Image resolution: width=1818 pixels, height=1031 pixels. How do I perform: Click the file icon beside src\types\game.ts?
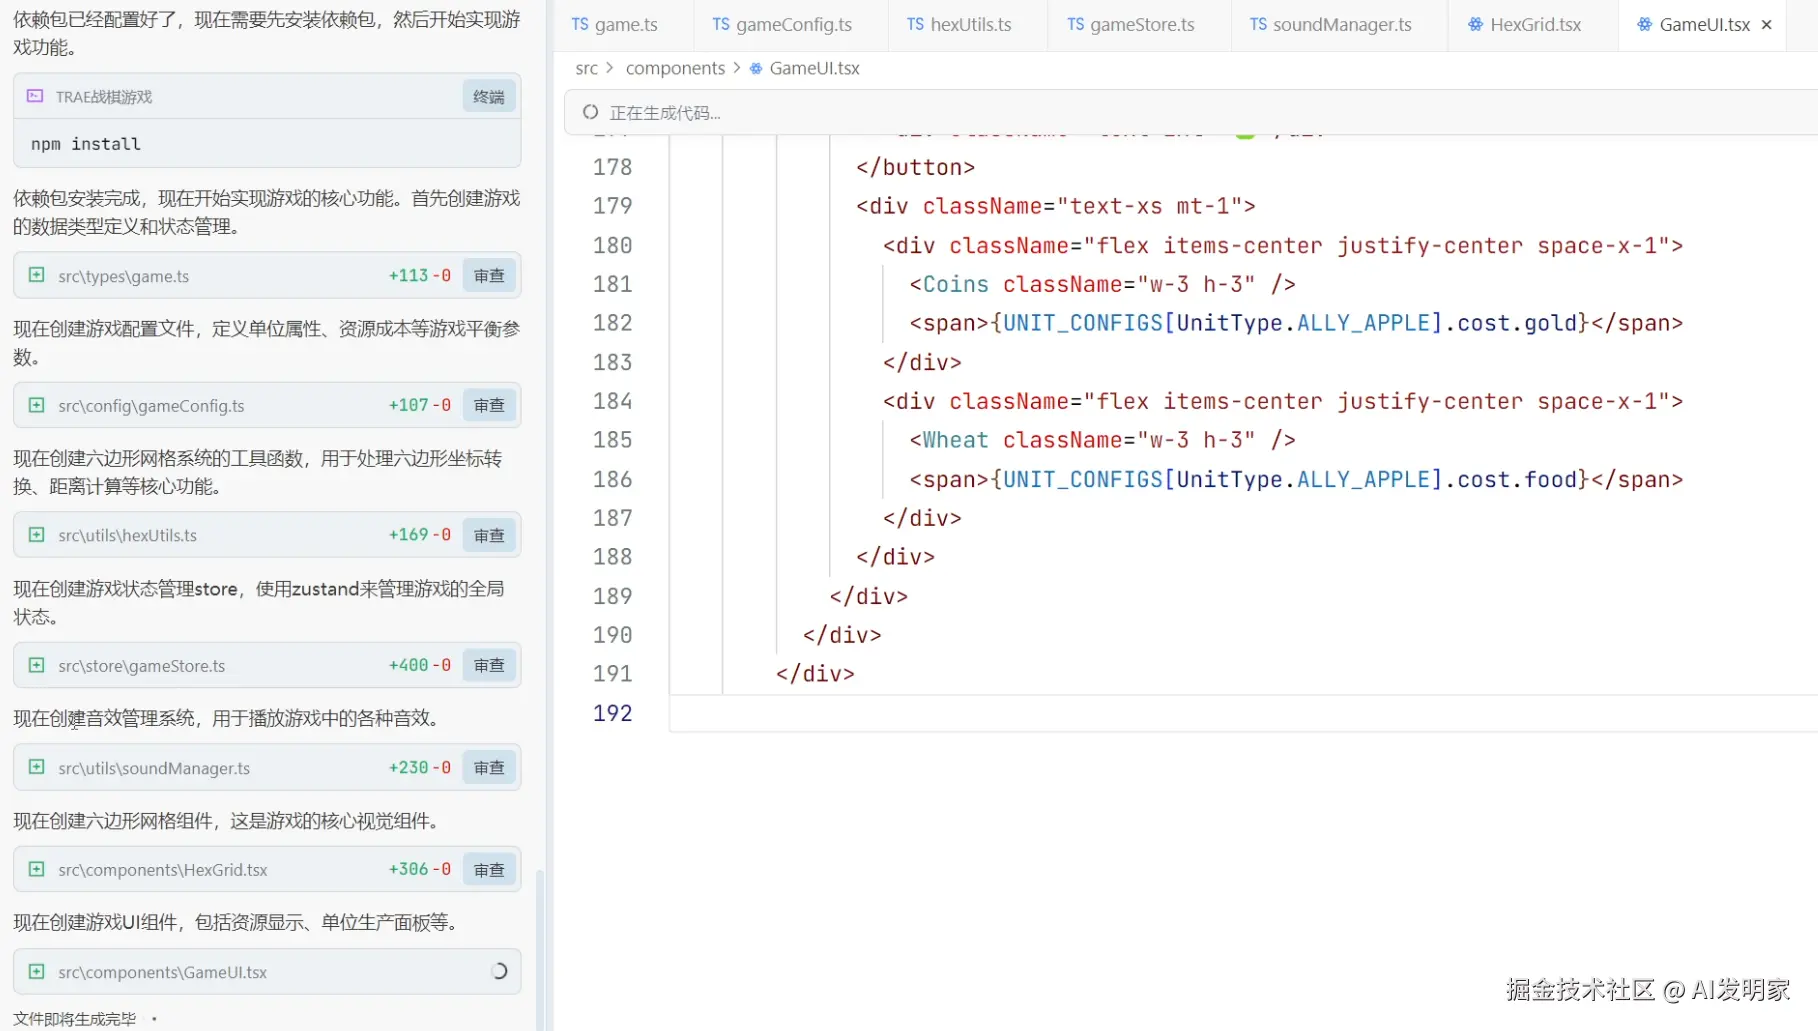pyautogui.click(x=37, y=275)
